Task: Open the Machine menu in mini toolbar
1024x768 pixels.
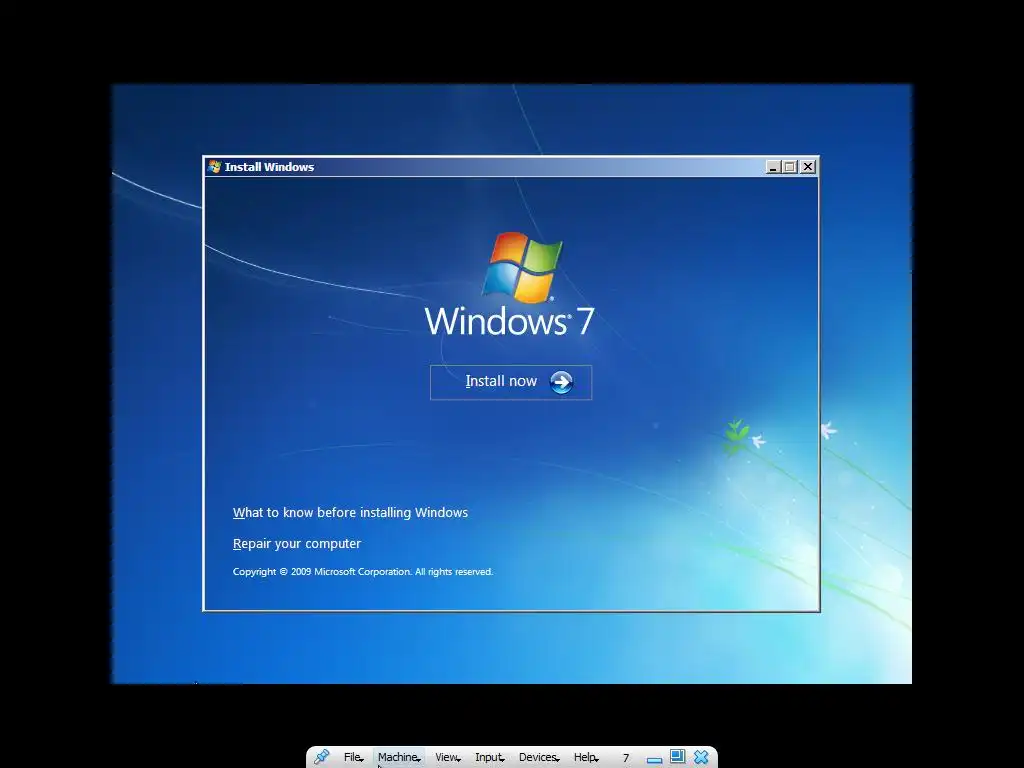Action: pyautogui.click(x=399, y=757)
